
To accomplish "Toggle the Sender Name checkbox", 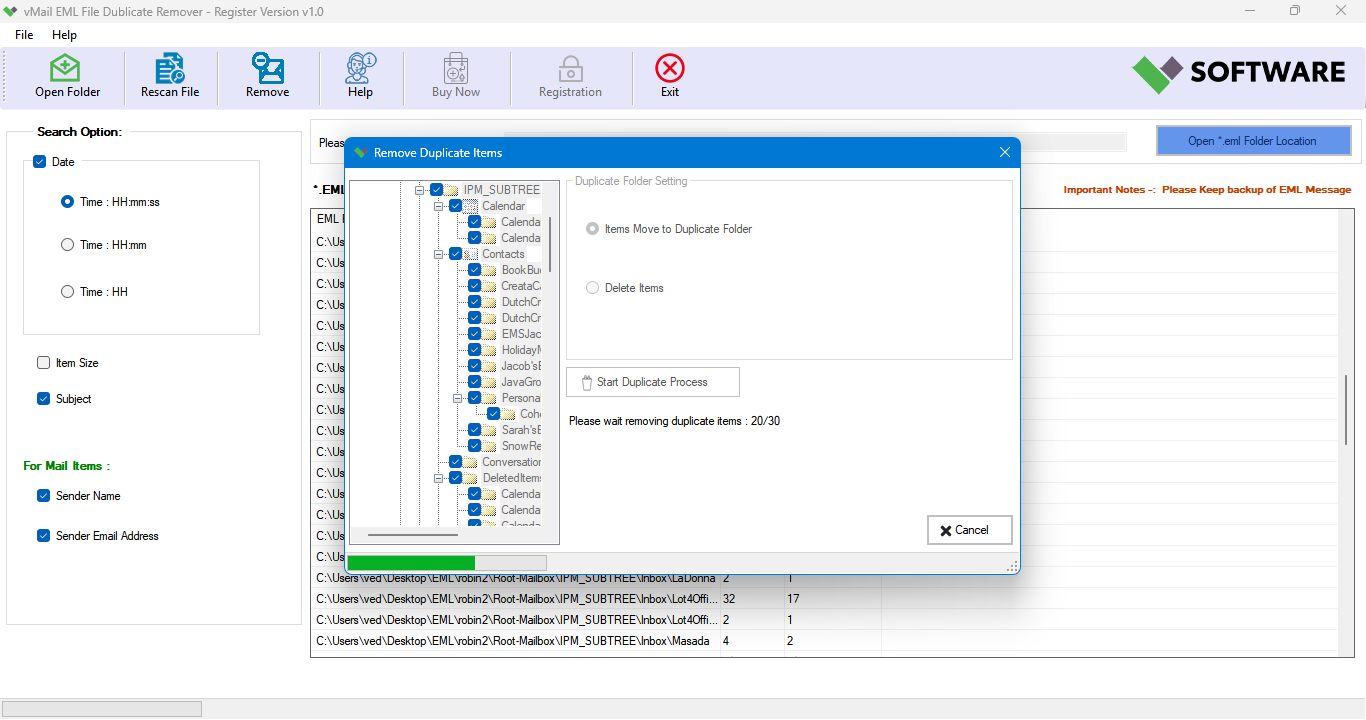I will tap(43, 496).
